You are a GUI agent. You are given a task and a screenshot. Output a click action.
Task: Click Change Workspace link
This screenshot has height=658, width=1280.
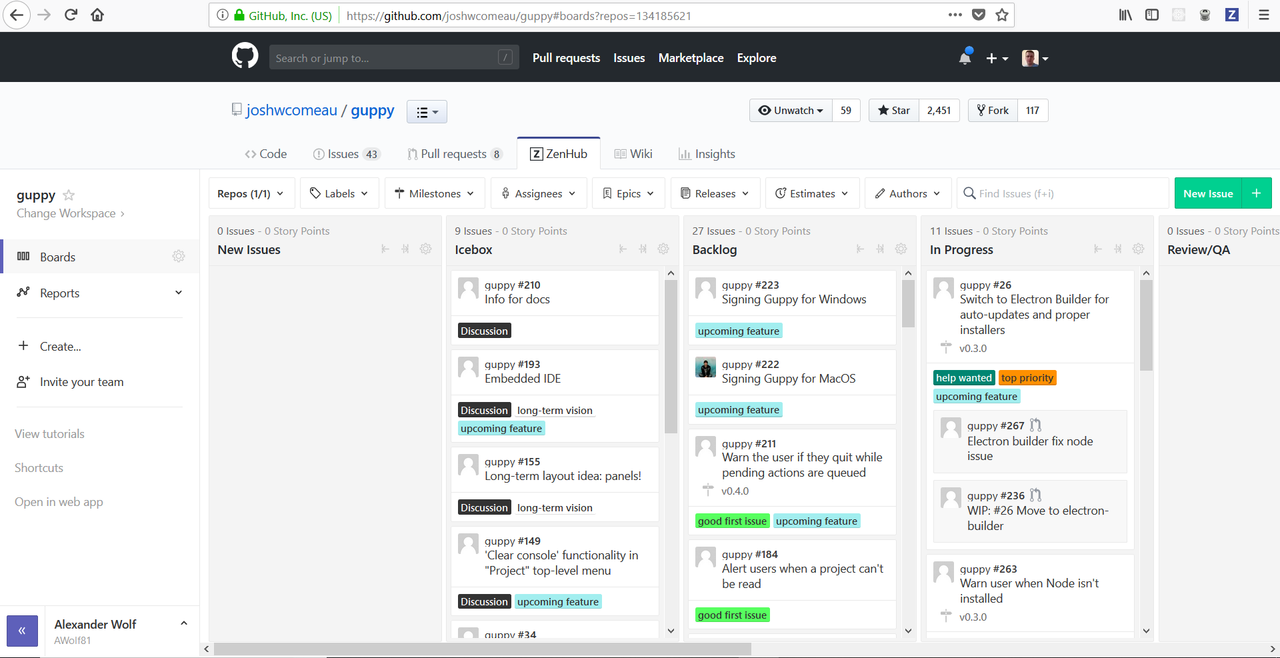(71, 213)
